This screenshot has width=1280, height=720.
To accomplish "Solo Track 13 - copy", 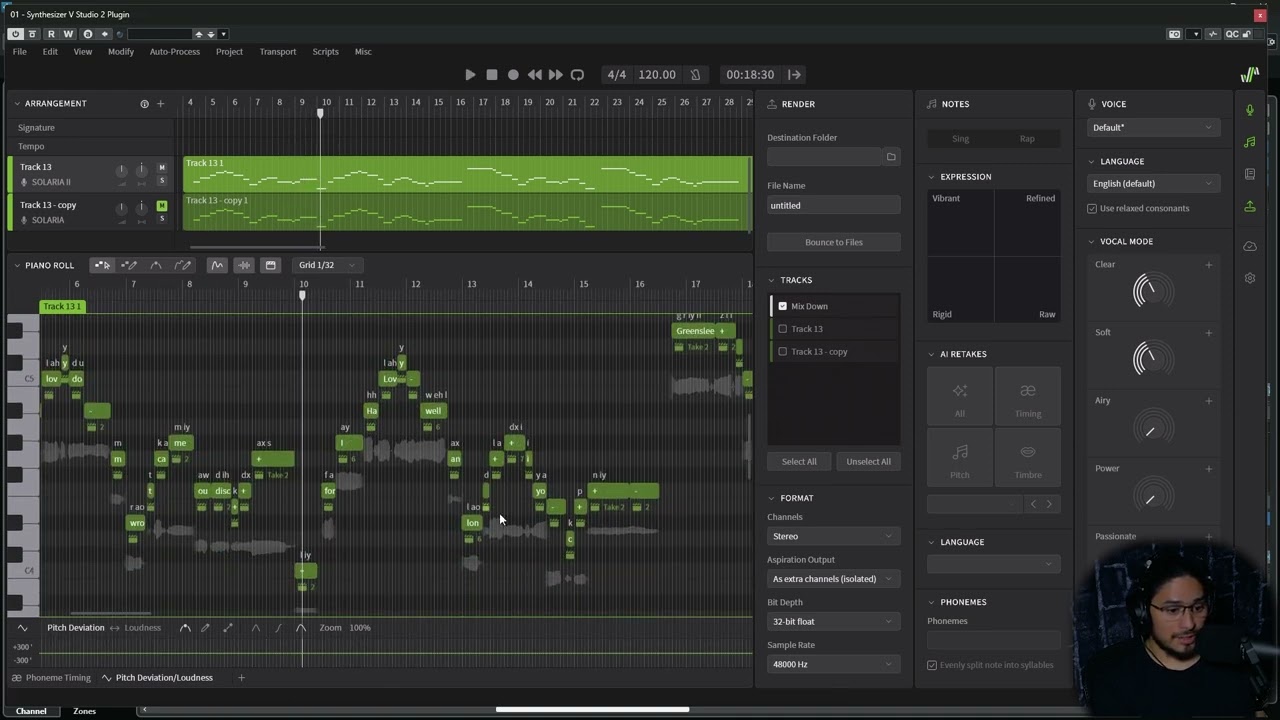I will pyautogui.click(x=162, y=219).
